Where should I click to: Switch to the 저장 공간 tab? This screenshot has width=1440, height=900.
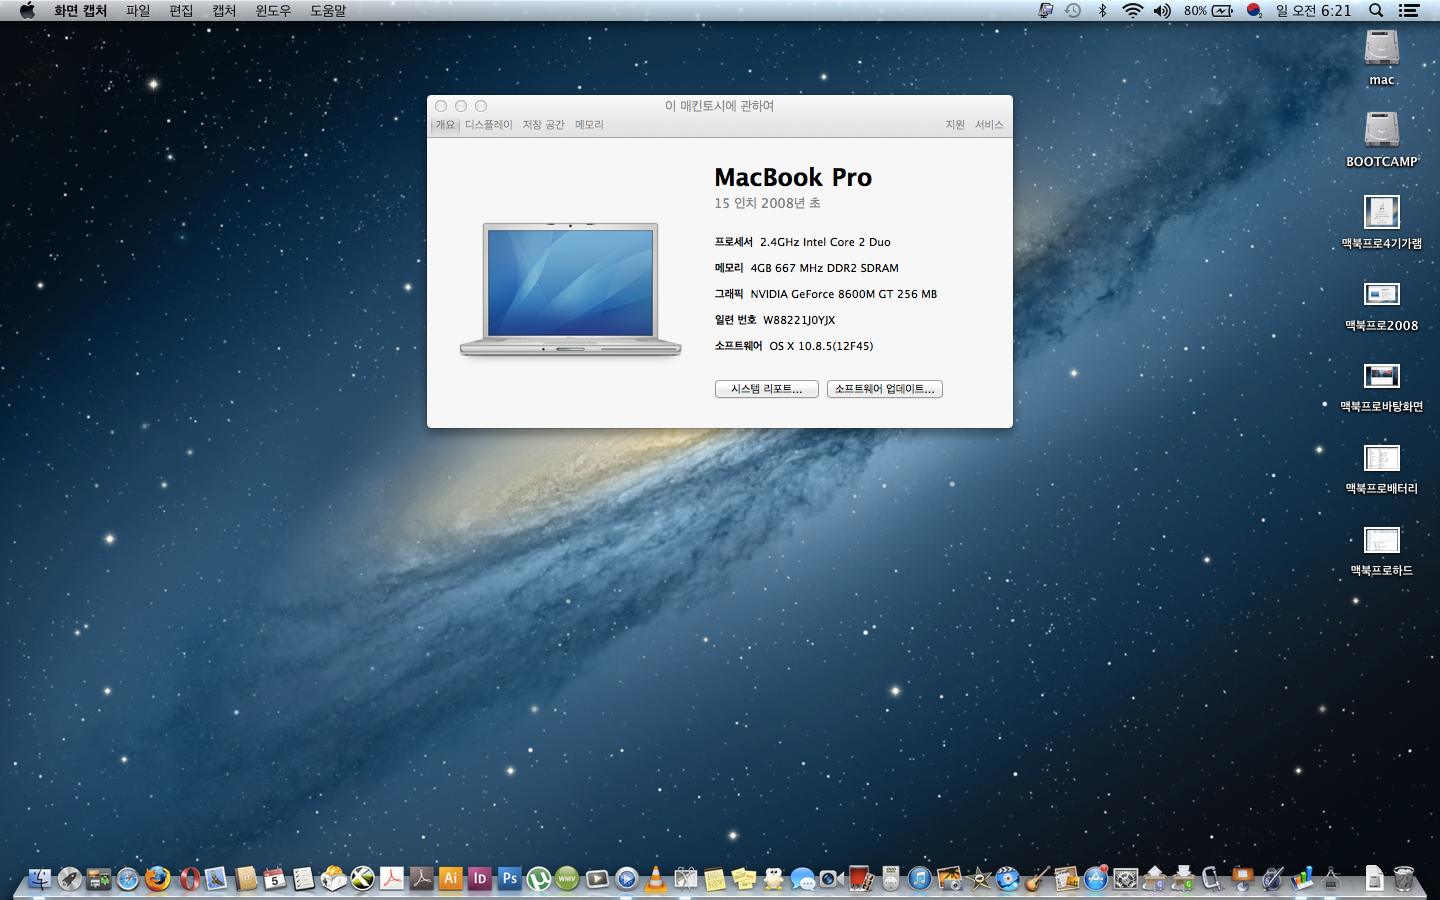point(543,125)
